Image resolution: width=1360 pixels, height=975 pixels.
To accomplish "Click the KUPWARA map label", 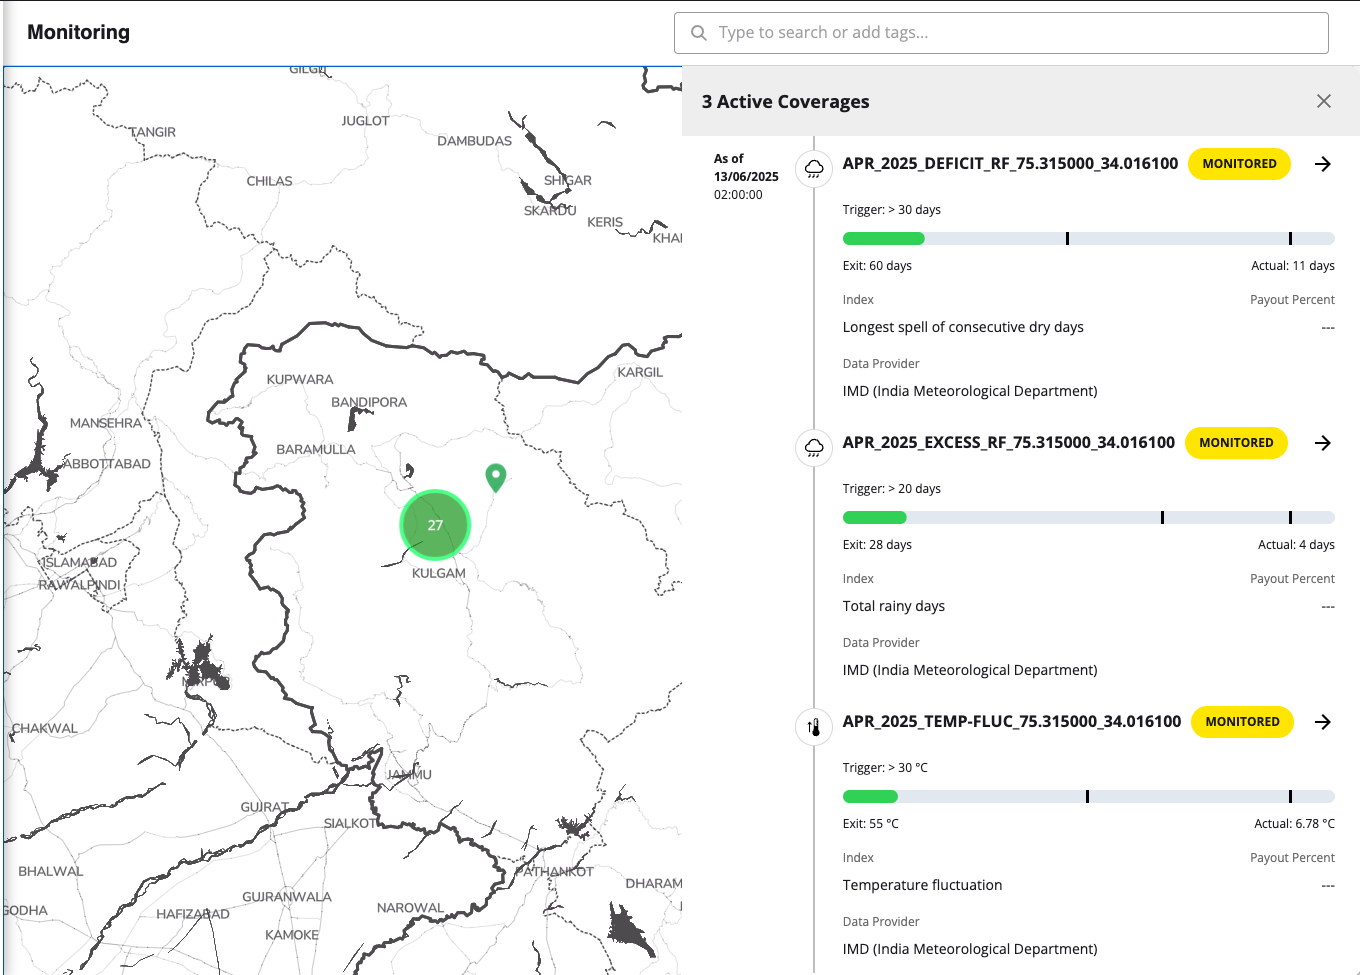I will [300, 380].
